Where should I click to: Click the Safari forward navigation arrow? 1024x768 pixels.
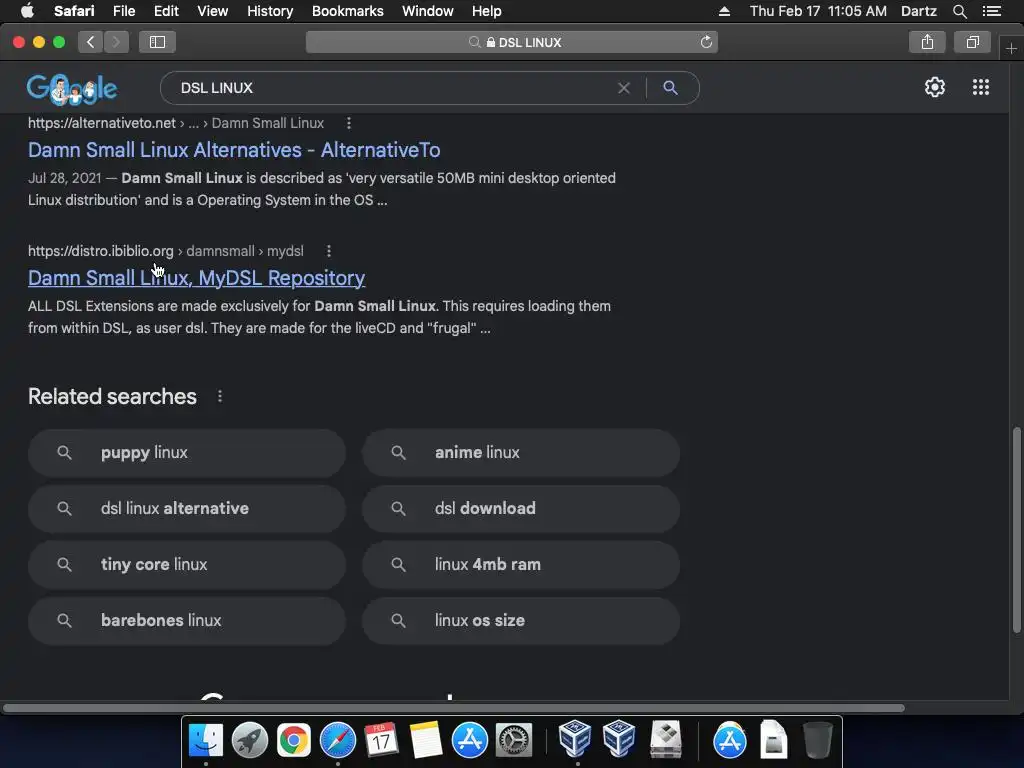(116, 42)
